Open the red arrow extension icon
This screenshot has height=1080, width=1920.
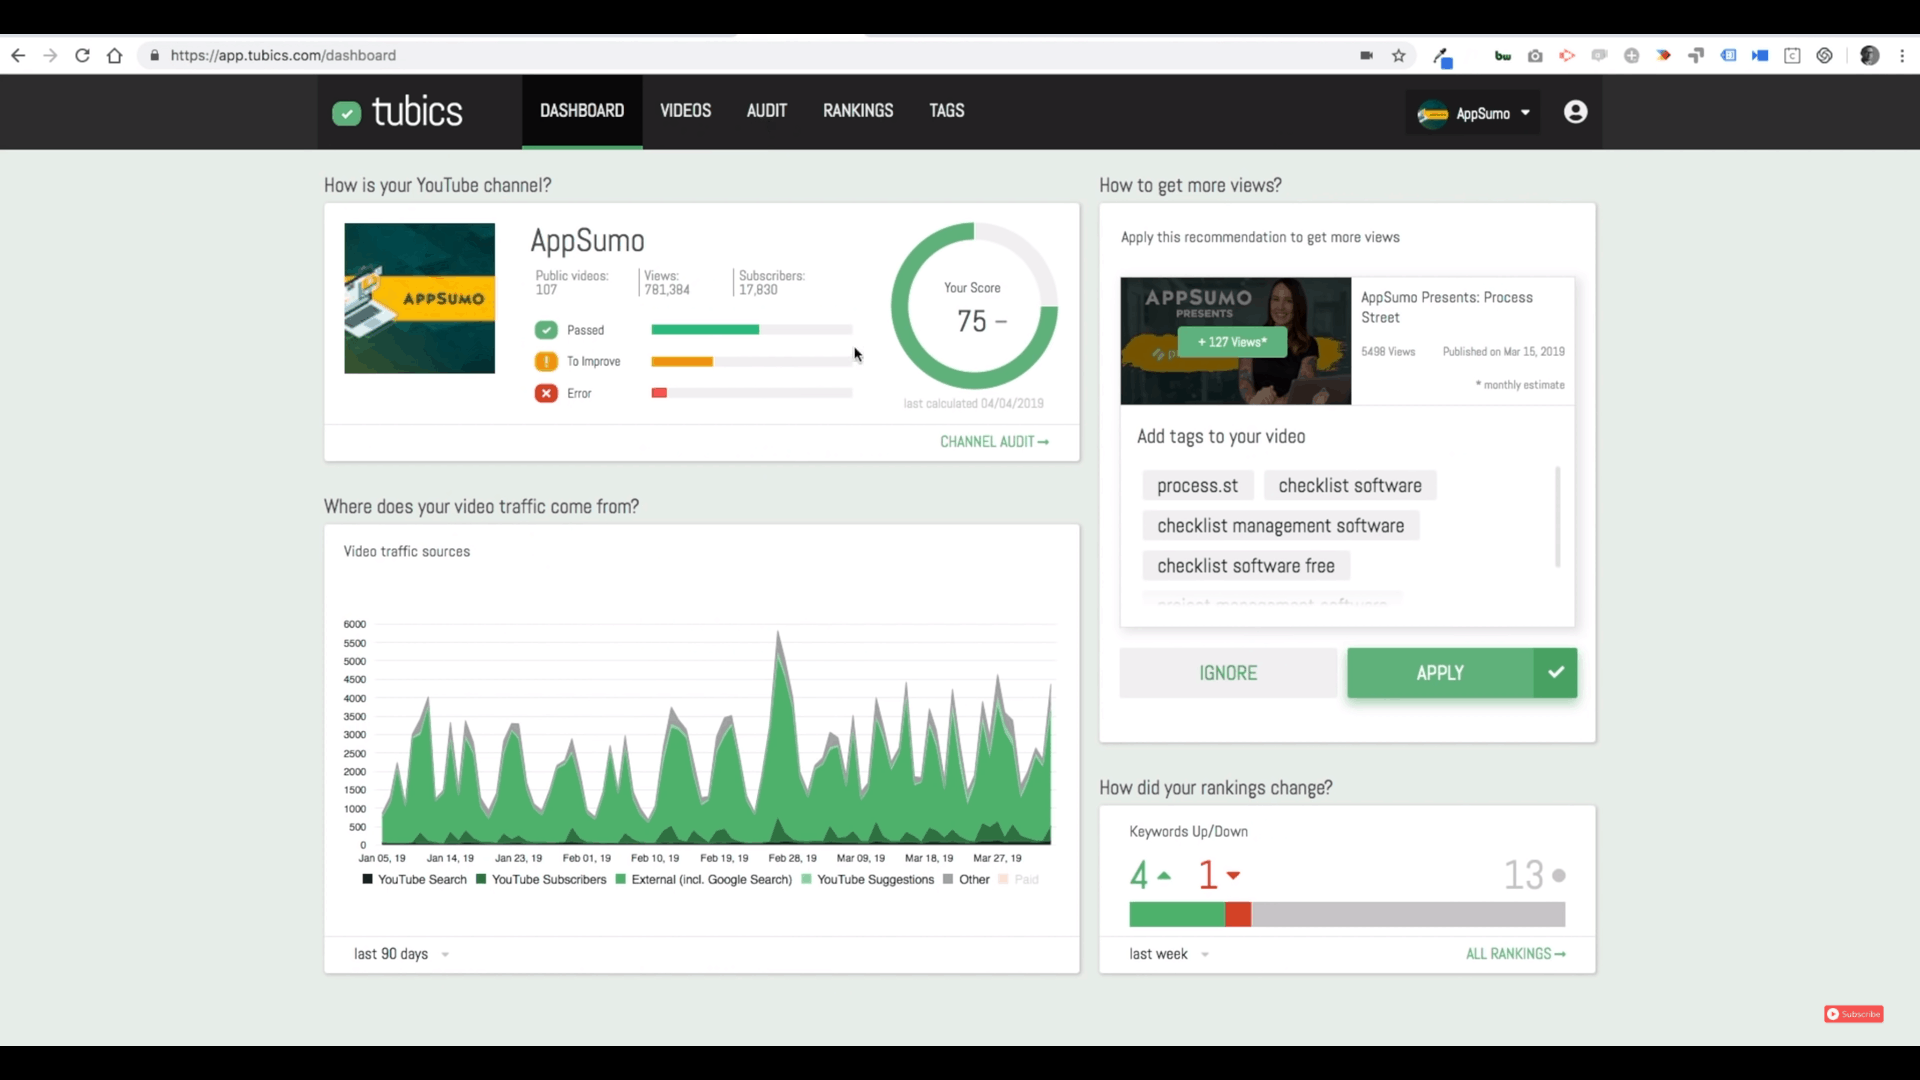[1567, 56]
